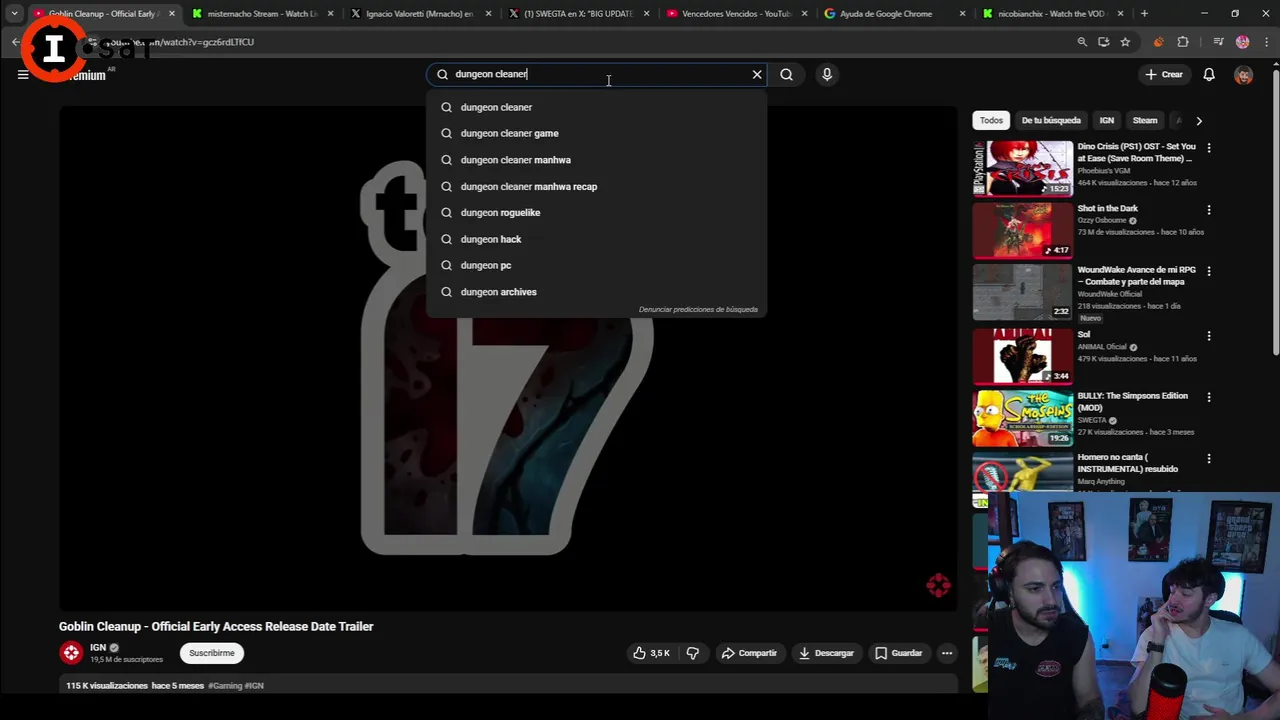Screen dimensions: 1280x720
Task: Click the IGN channel avatar
Action: coord(71,653)
